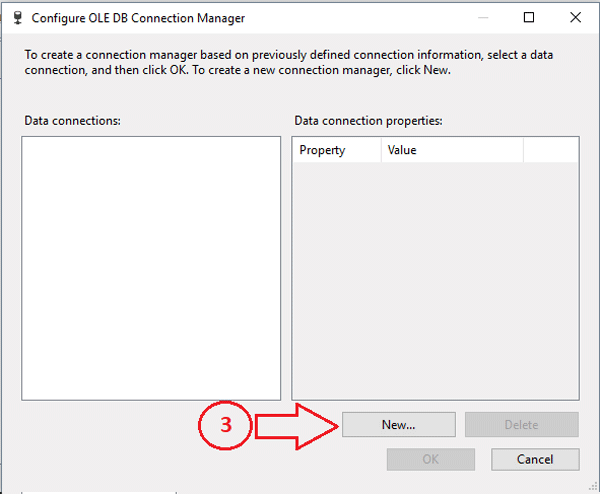Click the greyed-out Delete button
This screenshot has width=600, height=494.
tap(522, 424)
